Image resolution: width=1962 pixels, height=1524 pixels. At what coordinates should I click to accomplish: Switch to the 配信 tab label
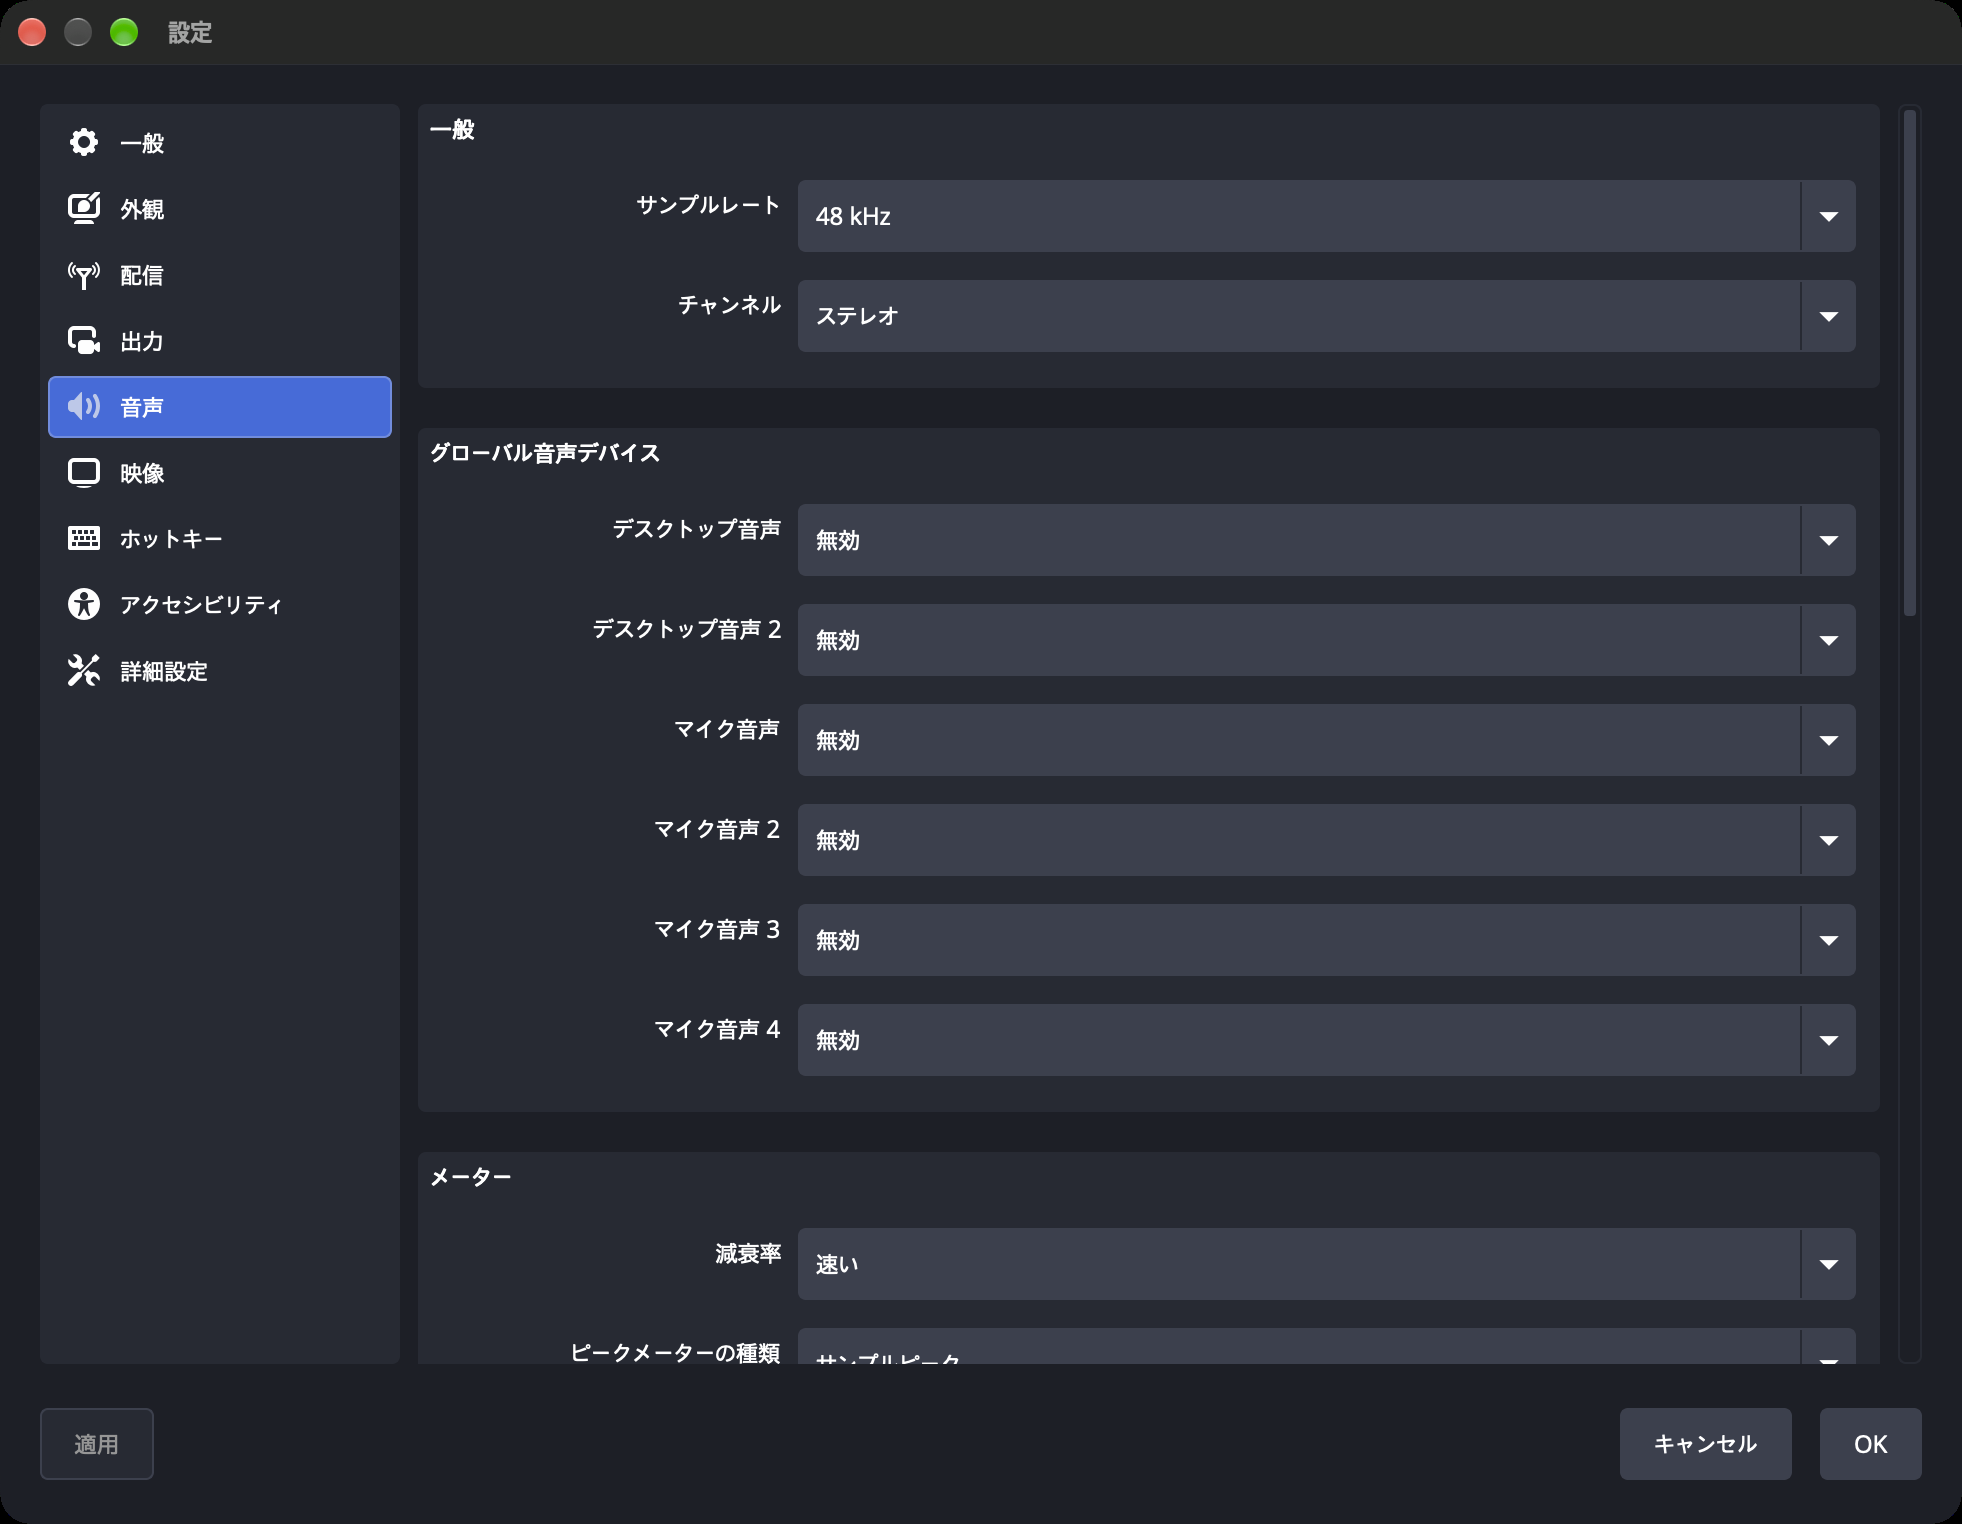[x=142, y=275]
